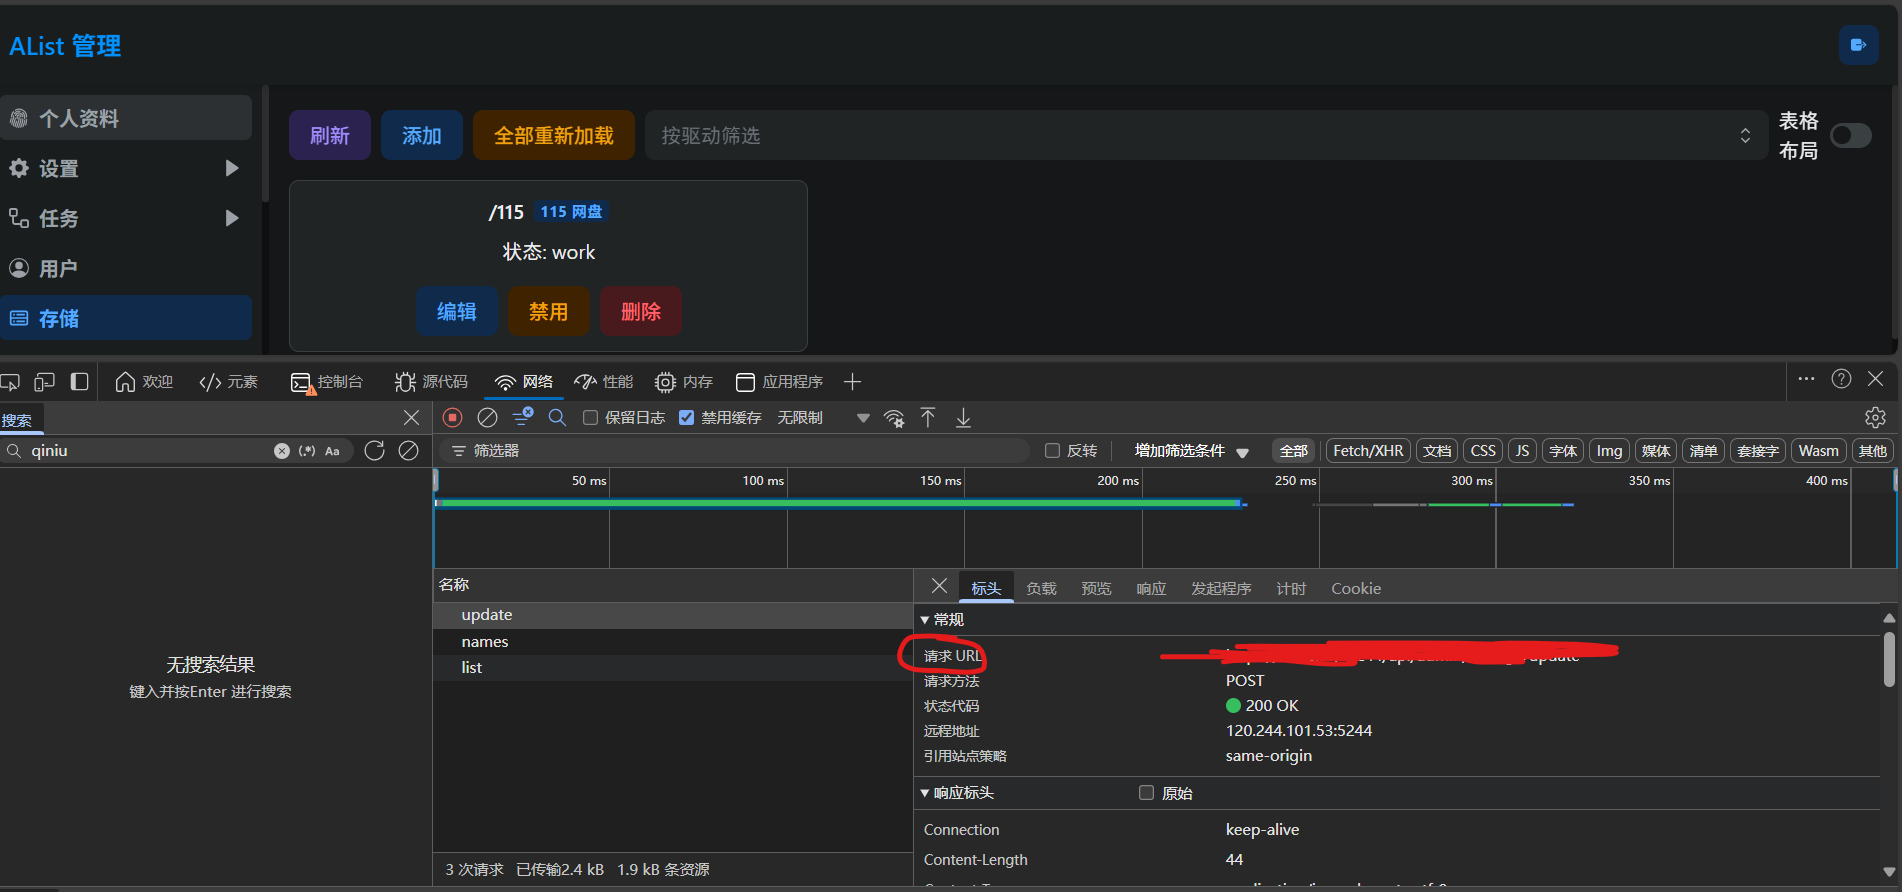Open the Users sidebar item
Viewport: 1902px width, 892px height.
[126, 268]
